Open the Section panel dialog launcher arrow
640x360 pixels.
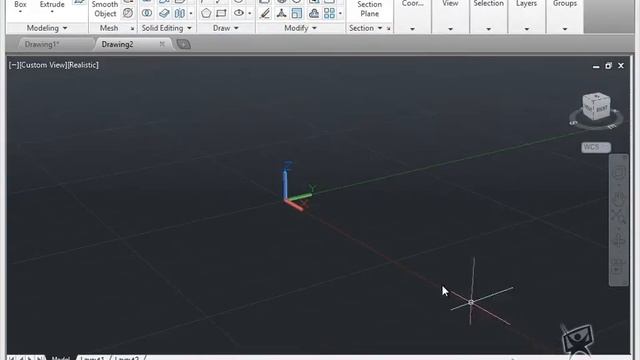coord(389,29)
